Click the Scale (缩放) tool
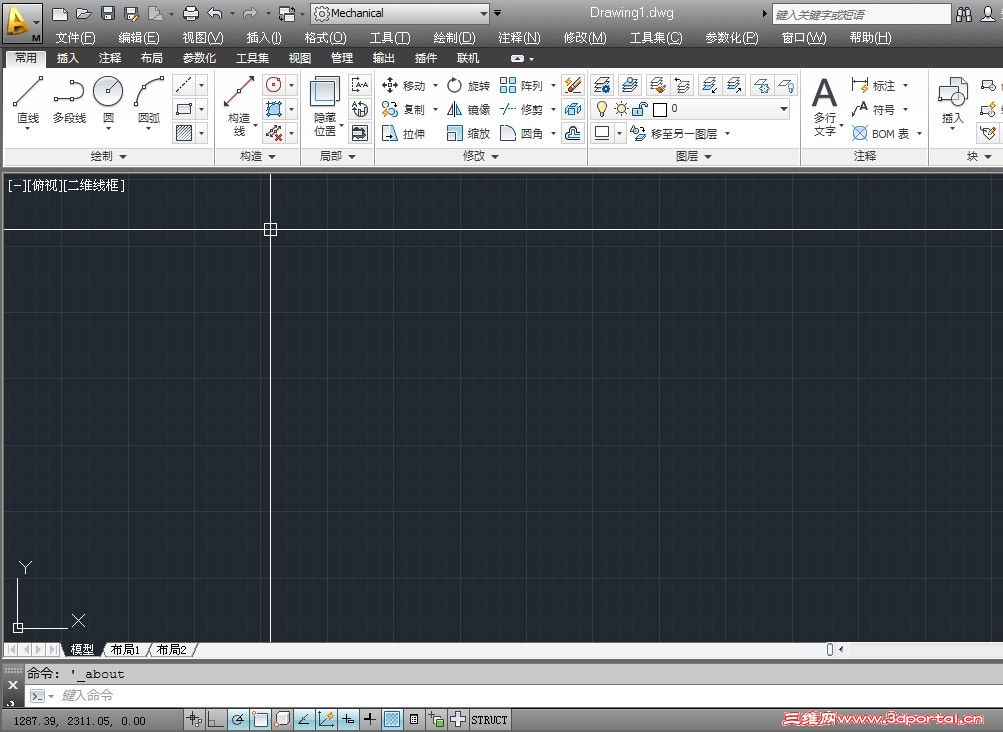 tap(469, 133)
